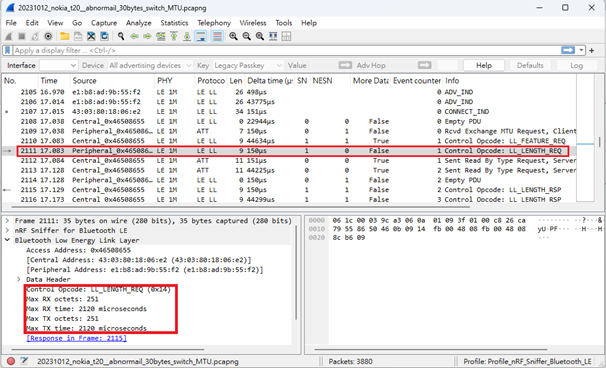Click the go to specified packet icon
Viewport: 606px width, 368px height.
[160, 36]
